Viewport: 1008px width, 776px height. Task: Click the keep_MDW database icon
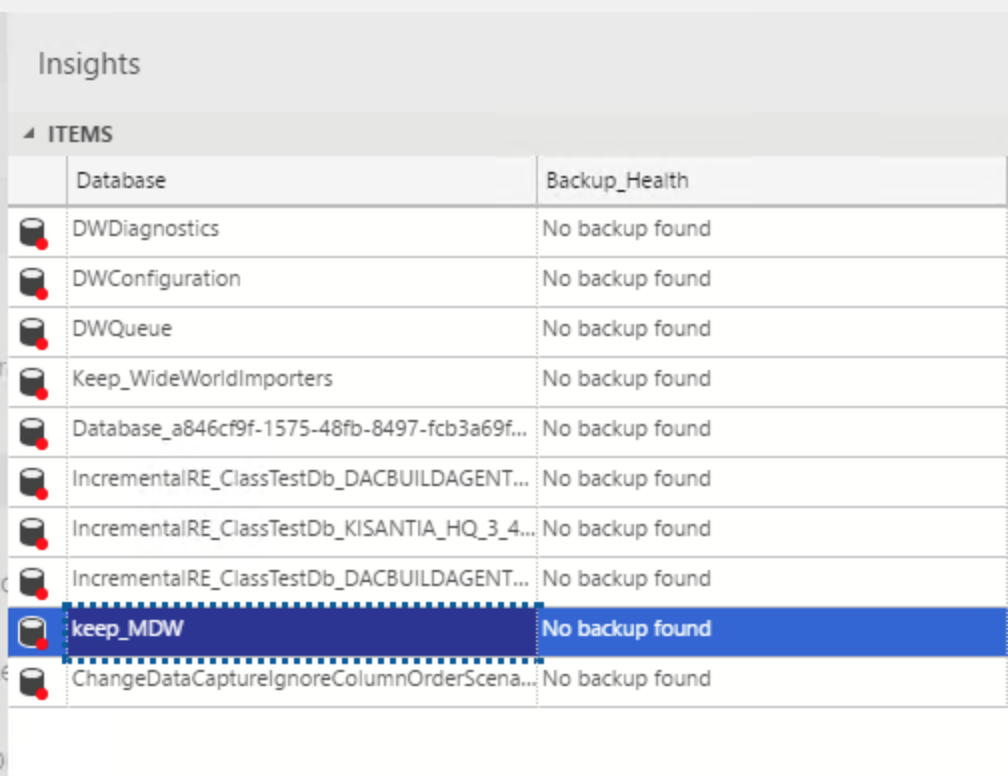click(32, 628)
